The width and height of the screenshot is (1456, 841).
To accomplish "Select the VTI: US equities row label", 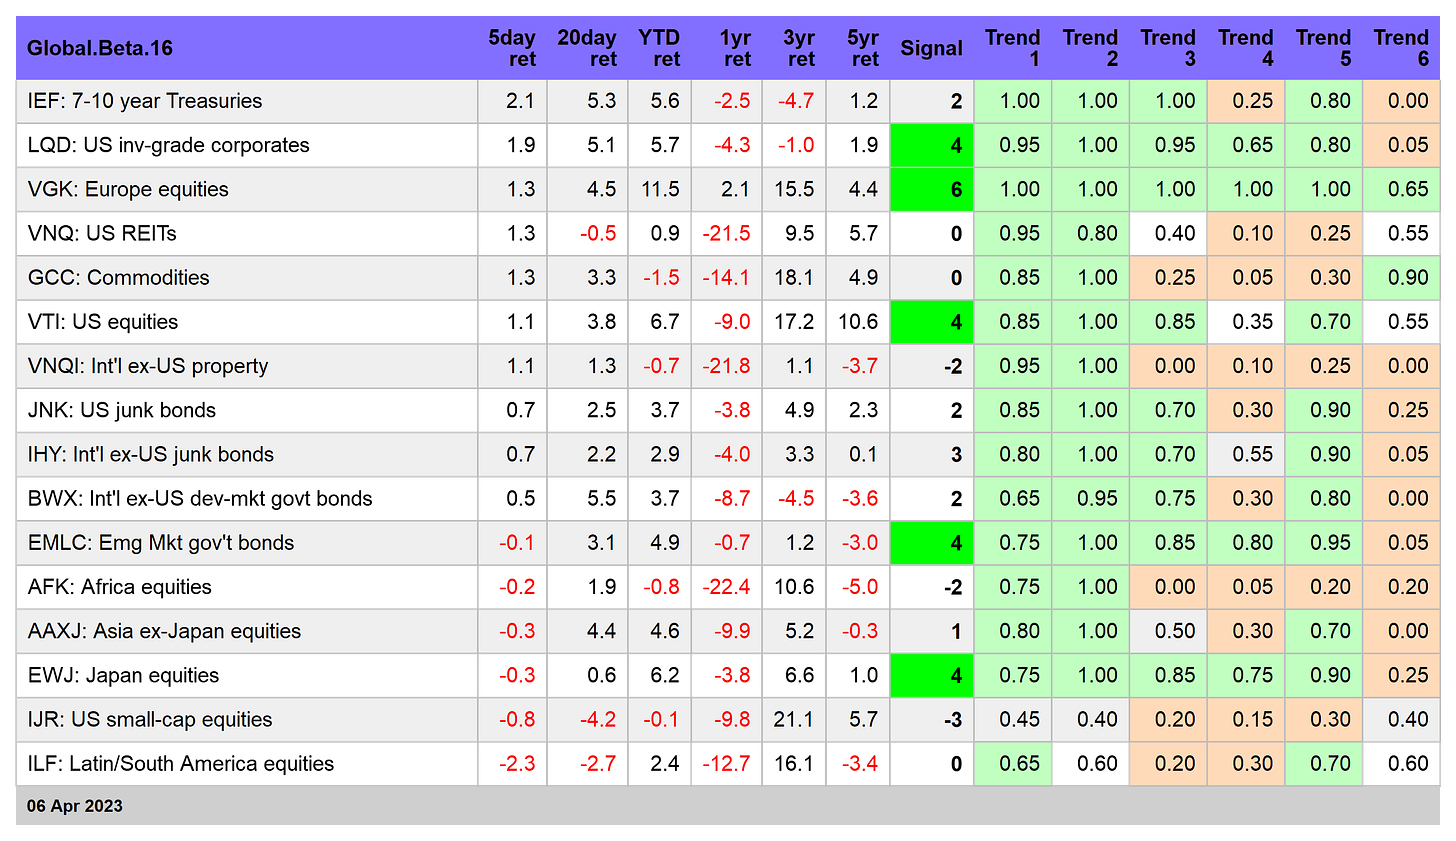I will tap(103, 322).
